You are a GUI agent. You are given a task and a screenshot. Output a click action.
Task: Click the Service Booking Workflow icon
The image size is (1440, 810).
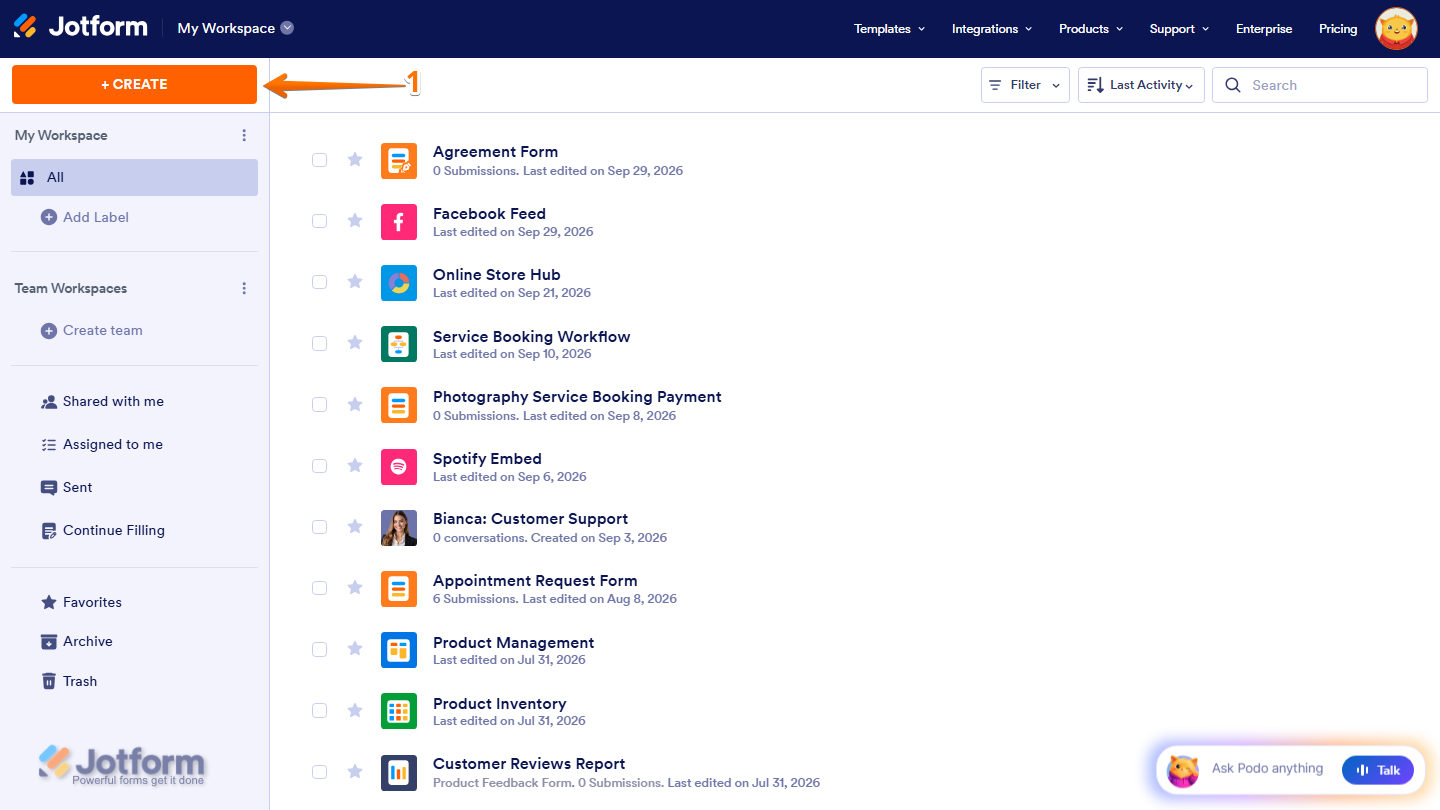coord(399,344)
